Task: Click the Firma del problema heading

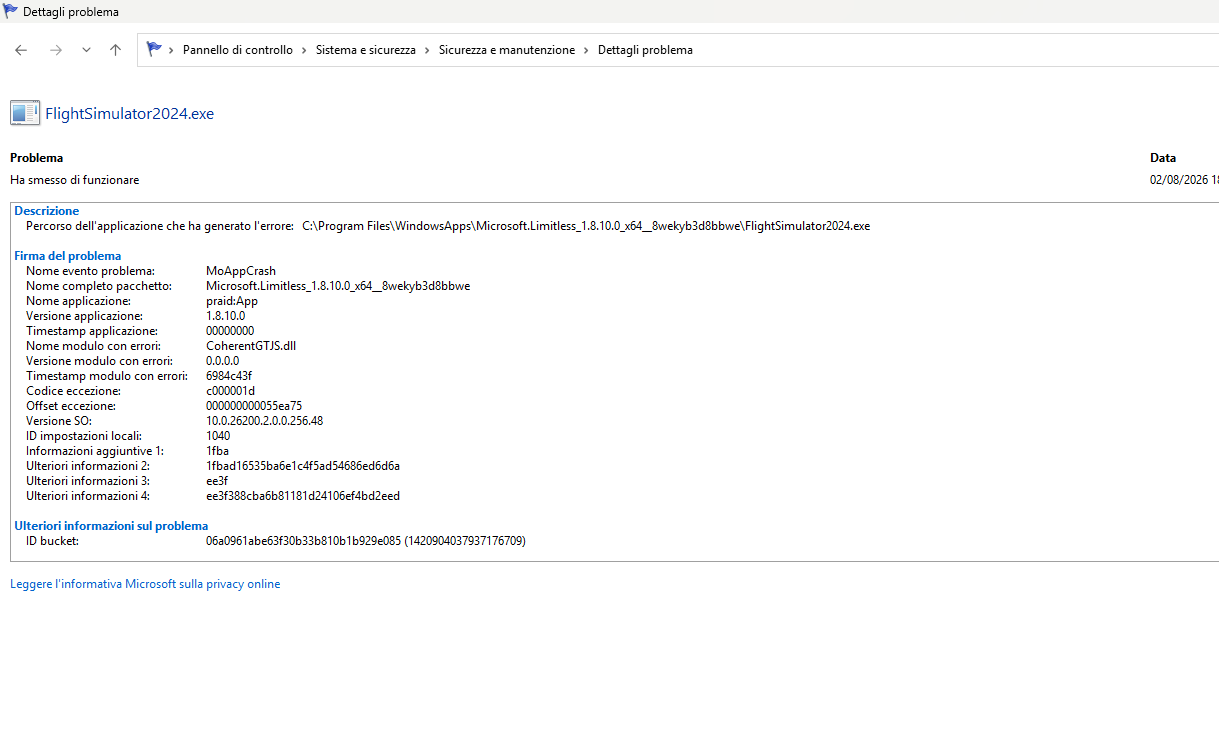Action: coord(68,256)
